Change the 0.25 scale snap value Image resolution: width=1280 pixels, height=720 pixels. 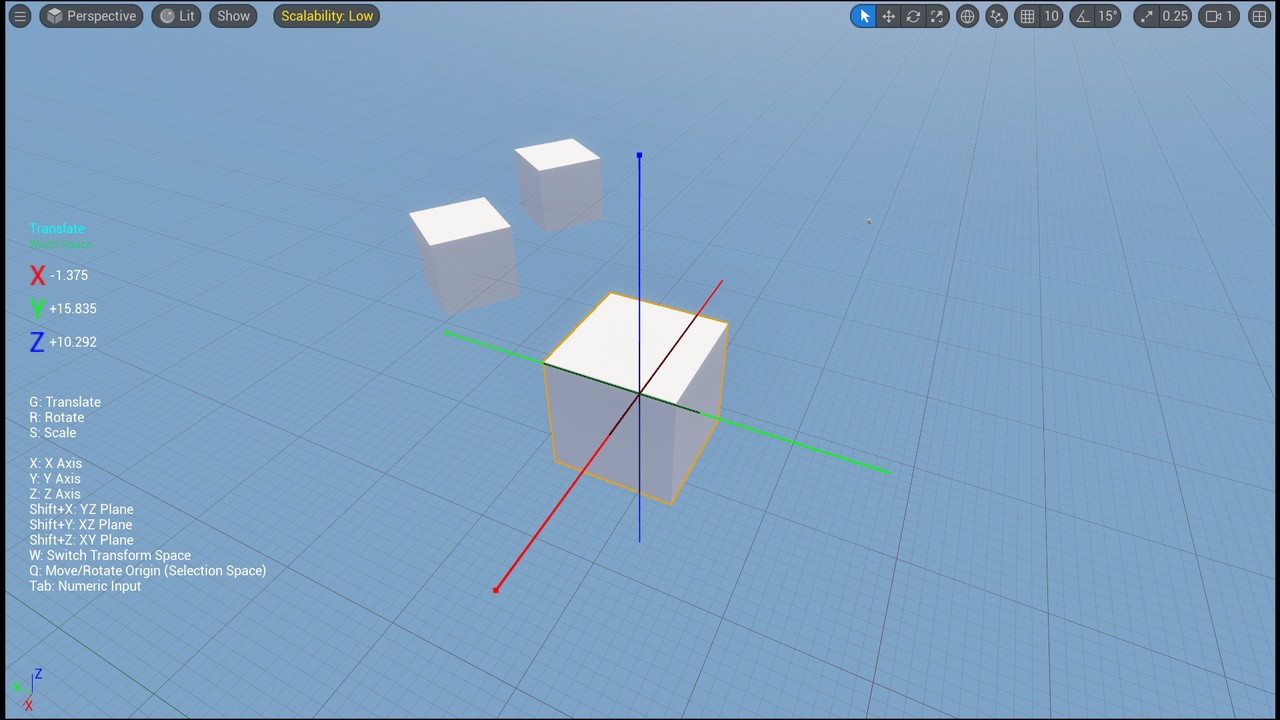click(1176, 16)
